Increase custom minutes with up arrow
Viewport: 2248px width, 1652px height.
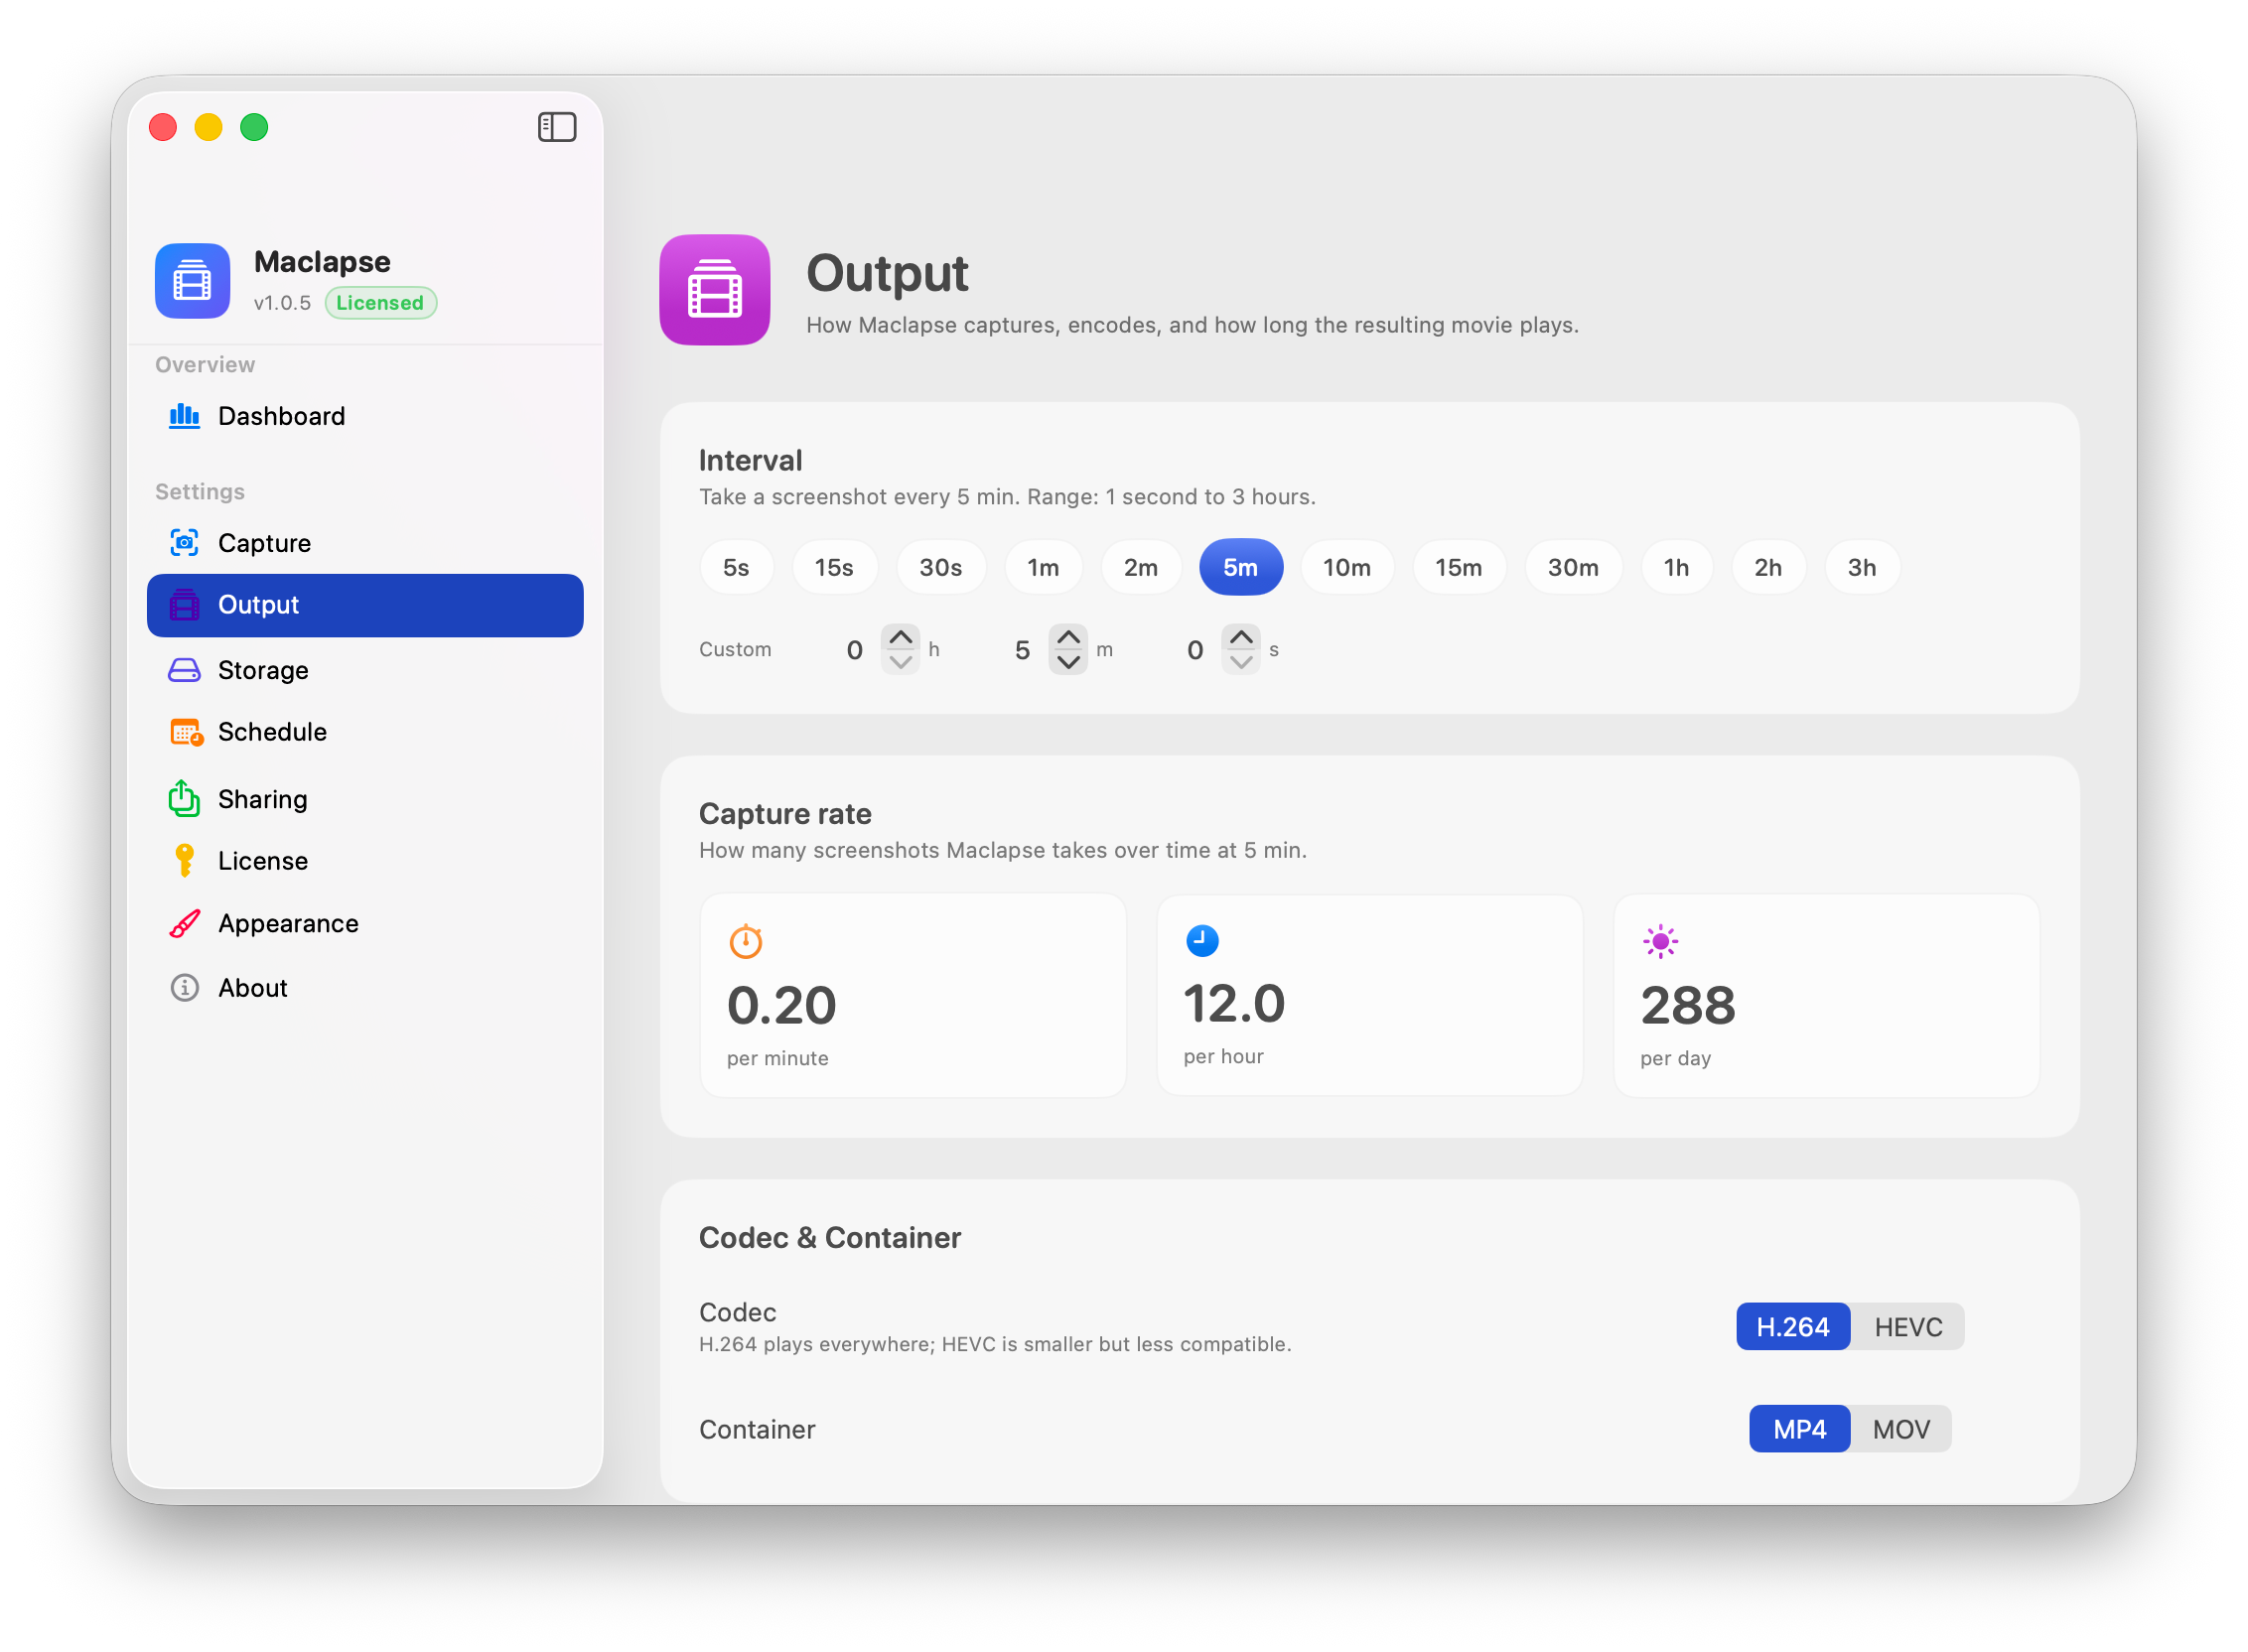[x=1068, y=637]
